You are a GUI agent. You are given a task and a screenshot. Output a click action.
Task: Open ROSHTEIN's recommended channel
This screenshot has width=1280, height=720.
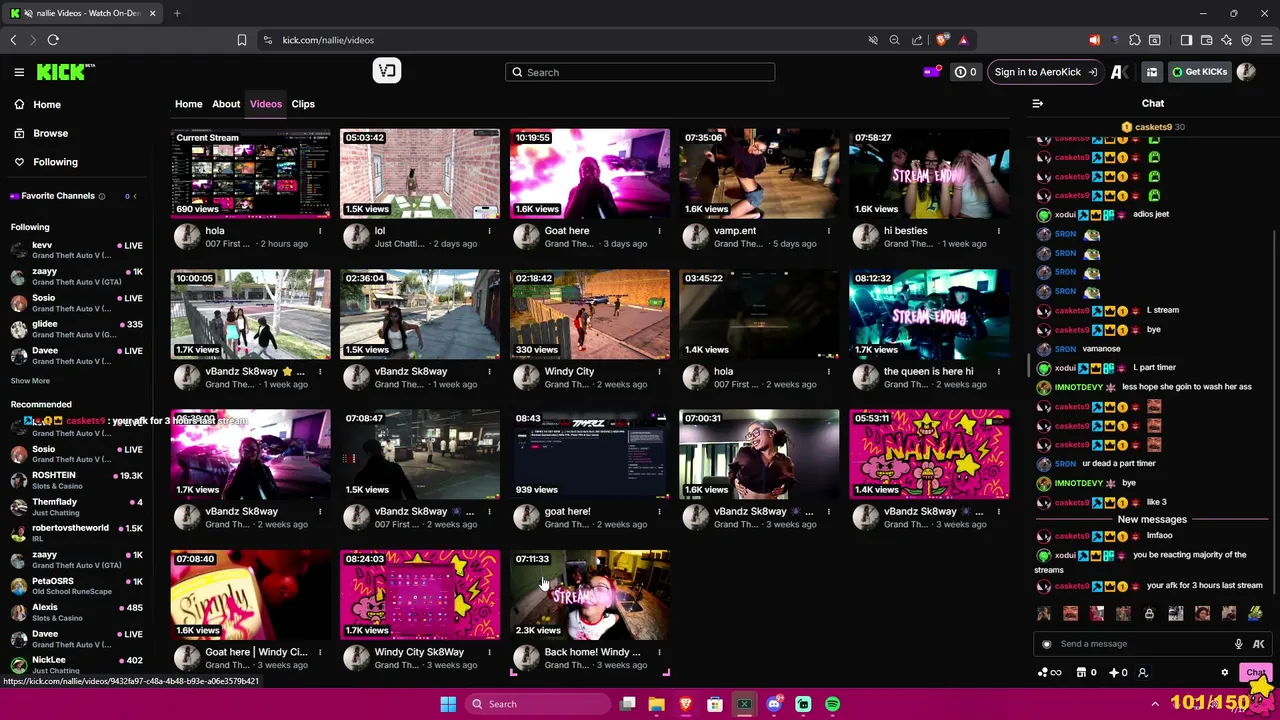click(x=76, y=480)
